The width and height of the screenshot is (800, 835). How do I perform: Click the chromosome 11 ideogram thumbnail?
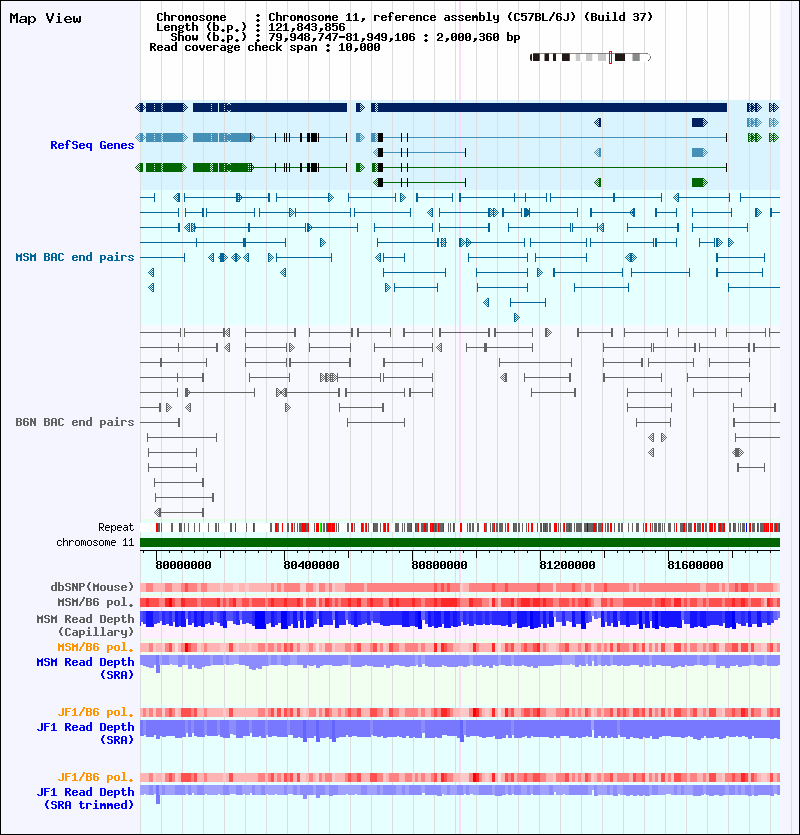(591, 58)
